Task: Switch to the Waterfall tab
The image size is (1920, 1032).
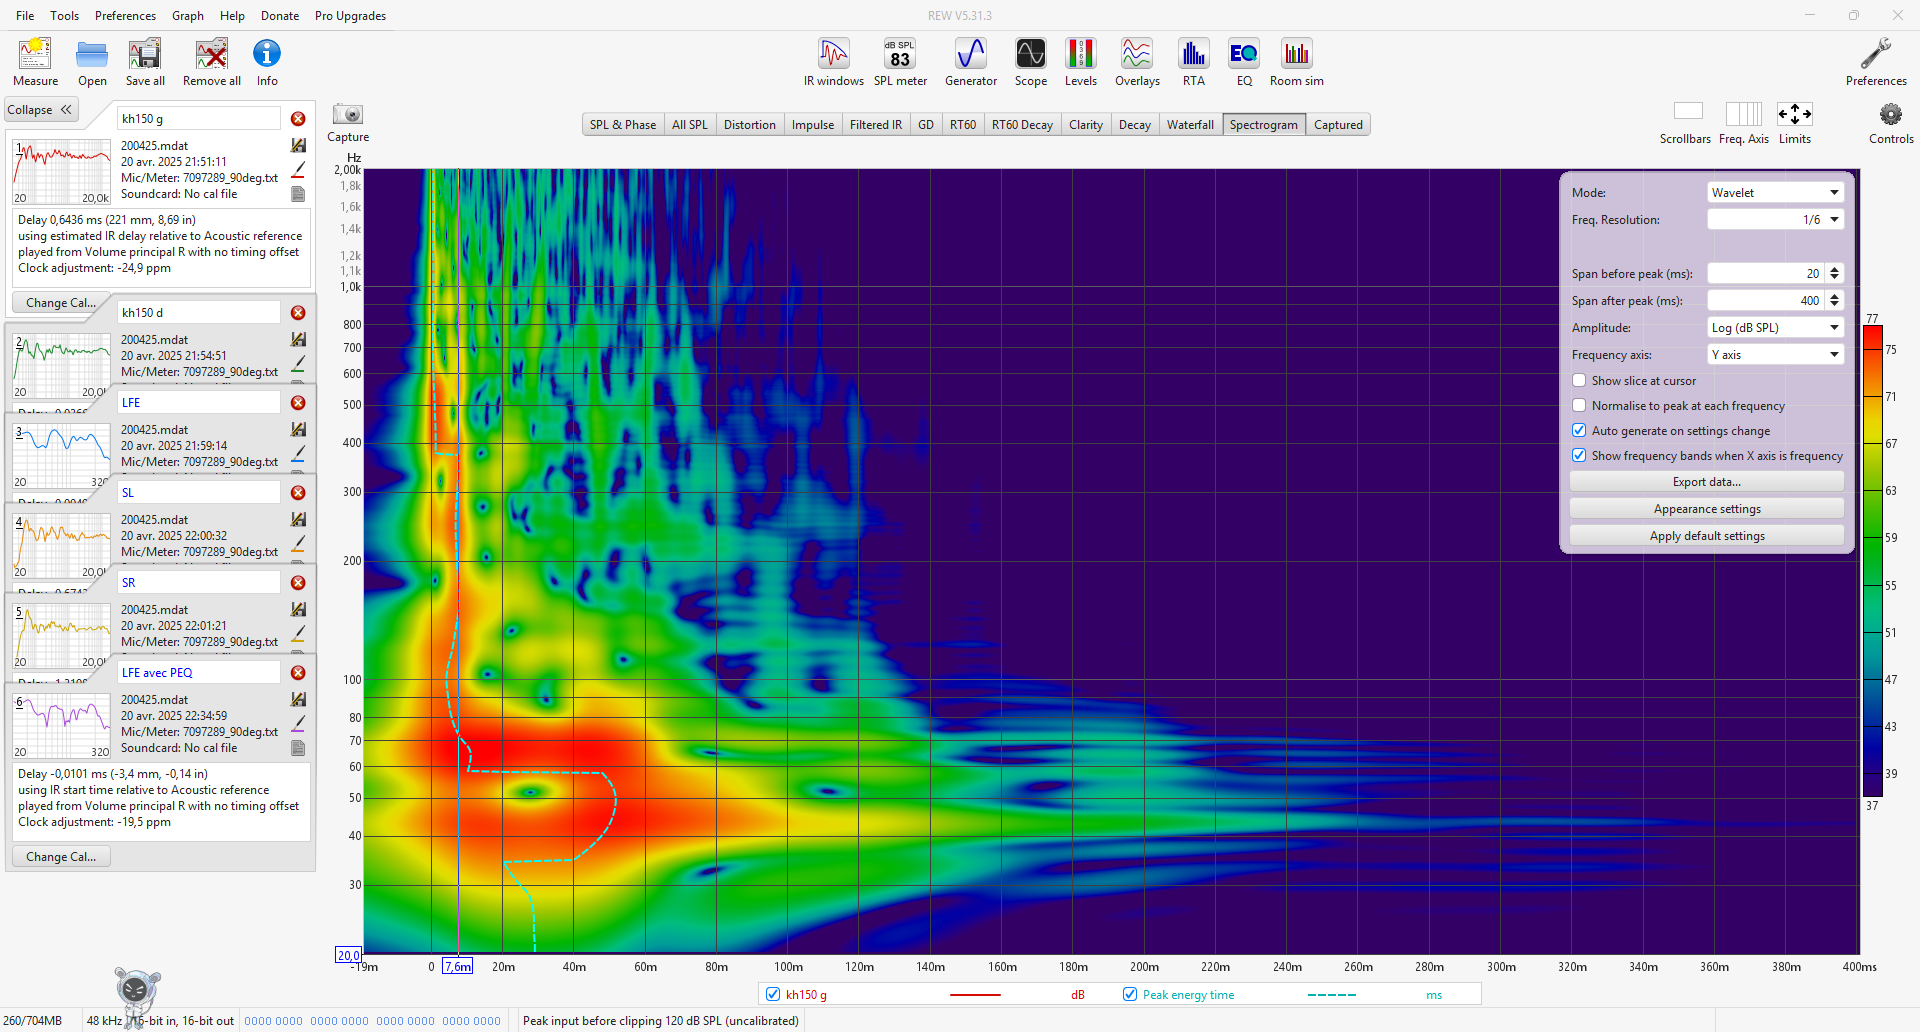Action: point(1190,125)
